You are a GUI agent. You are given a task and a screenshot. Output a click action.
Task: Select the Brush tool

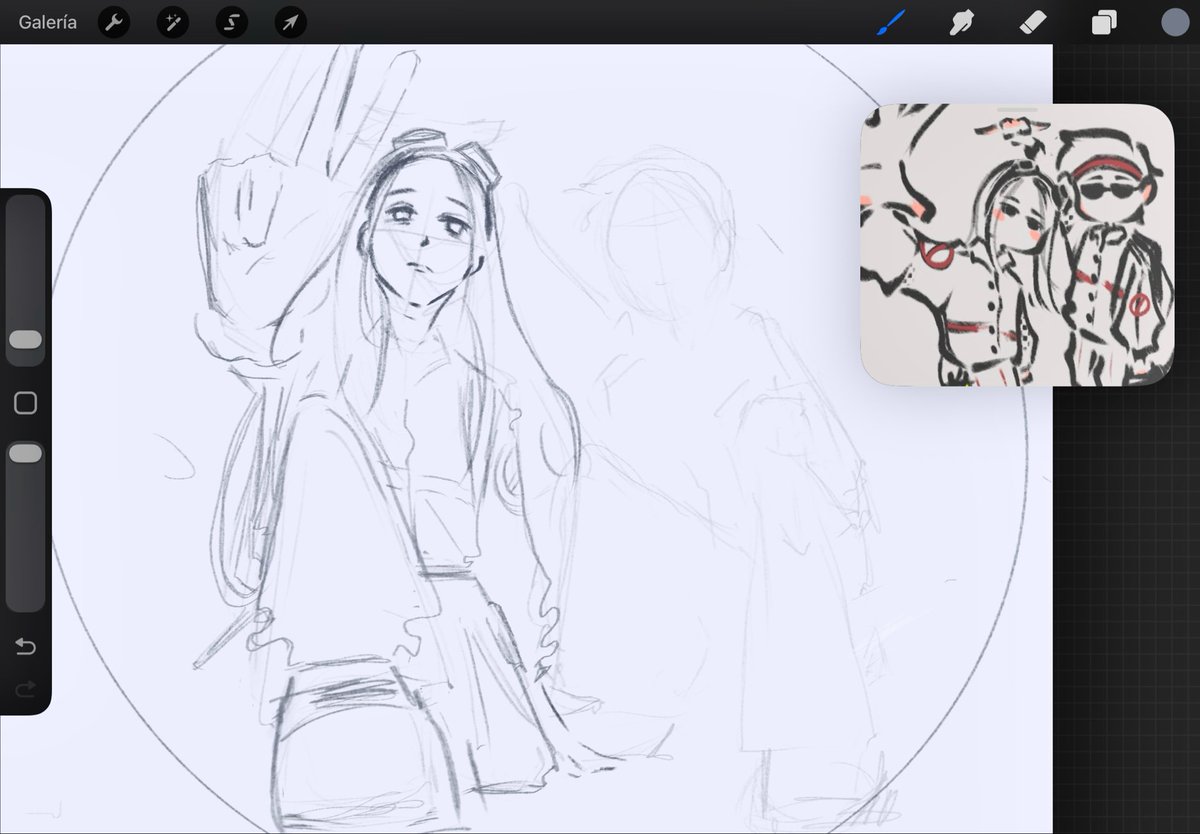point(889,22)
